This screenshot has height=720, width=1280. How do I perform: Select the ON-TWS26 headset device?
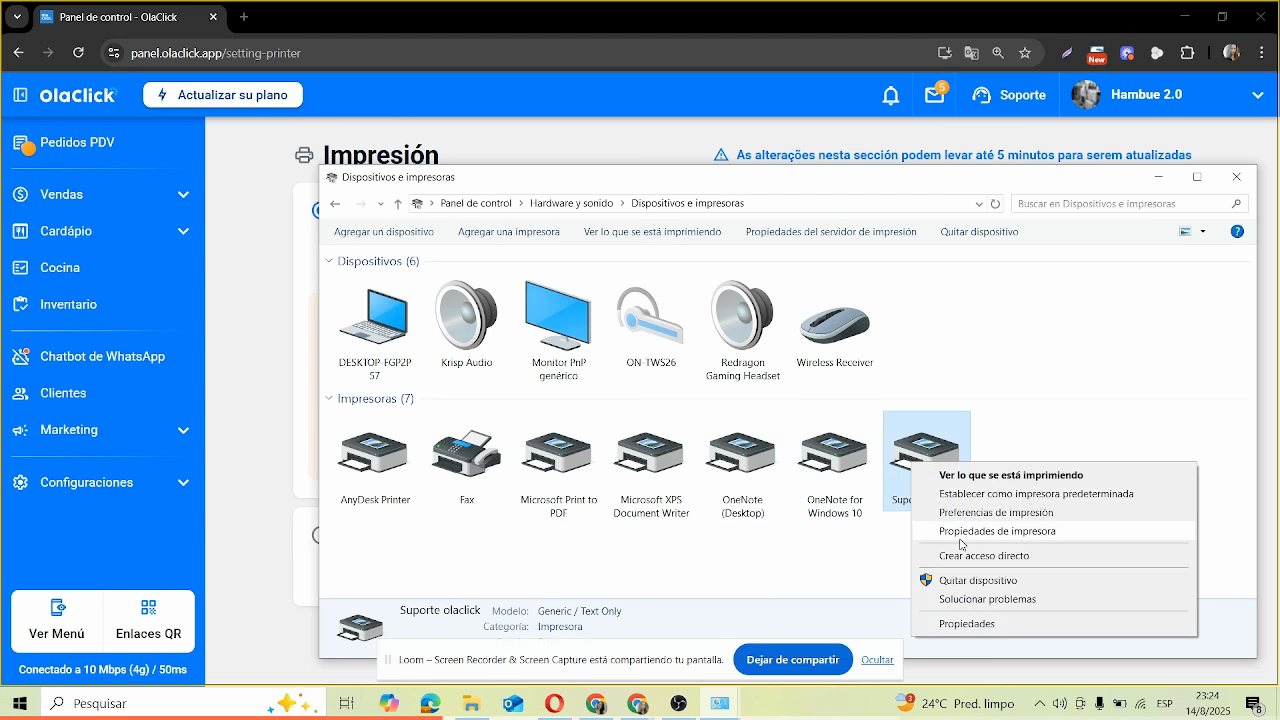[650, 325]
